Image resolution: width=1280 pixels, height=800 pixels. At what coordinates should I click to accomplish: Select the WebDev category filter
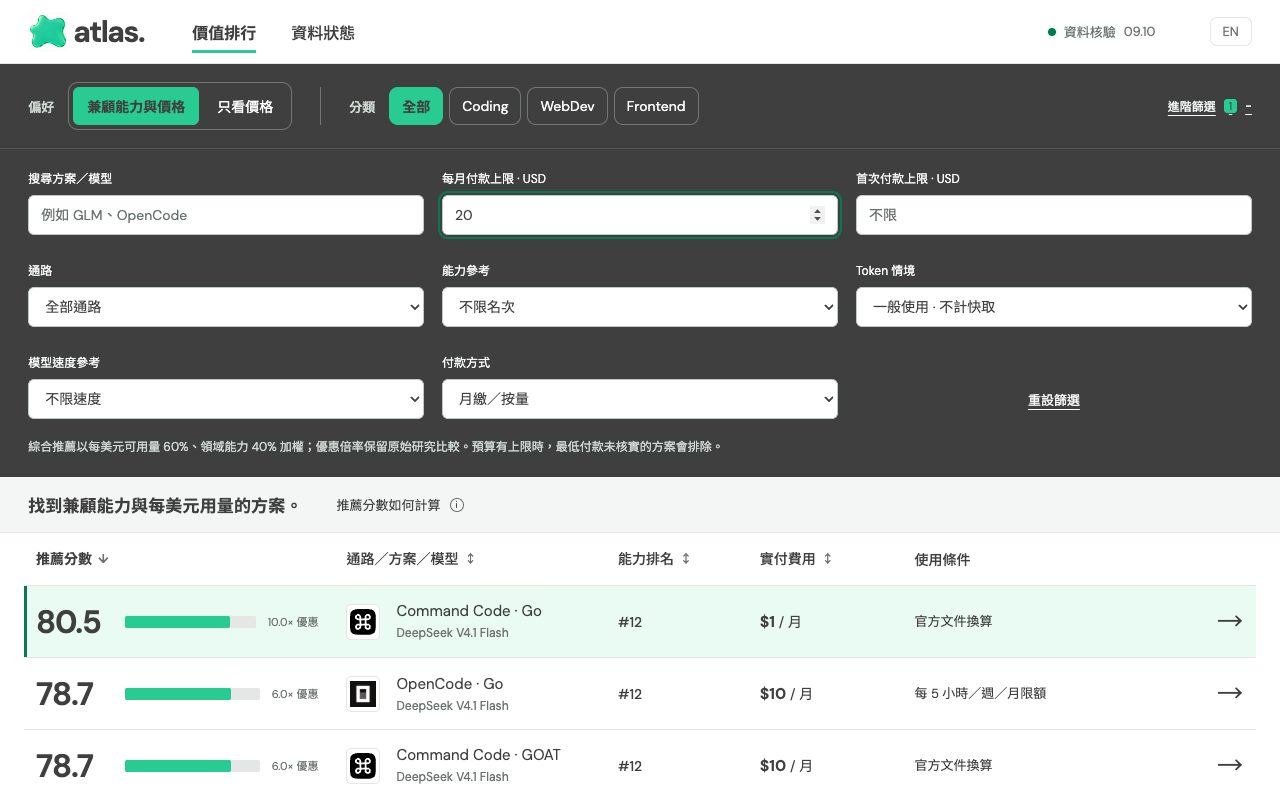coord(567,106)
